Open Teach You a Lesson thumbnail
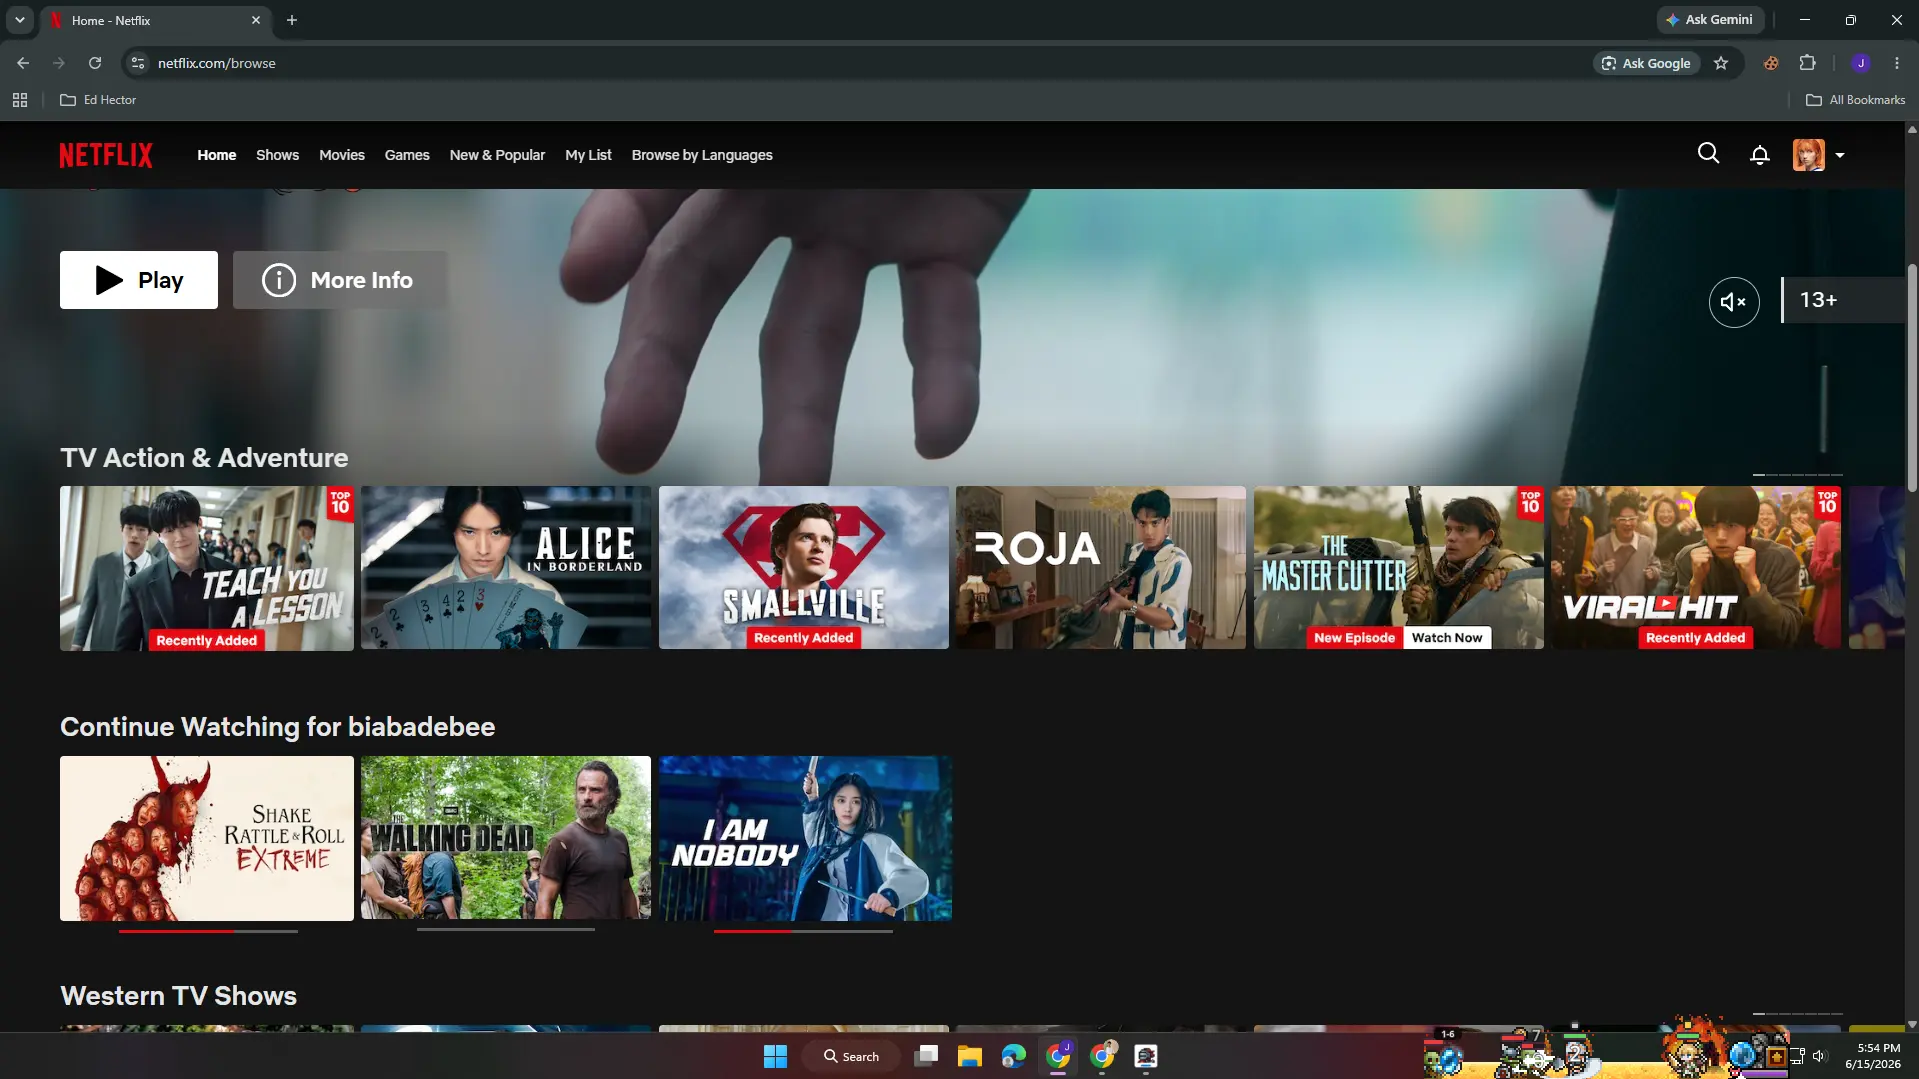 point(206,568)
